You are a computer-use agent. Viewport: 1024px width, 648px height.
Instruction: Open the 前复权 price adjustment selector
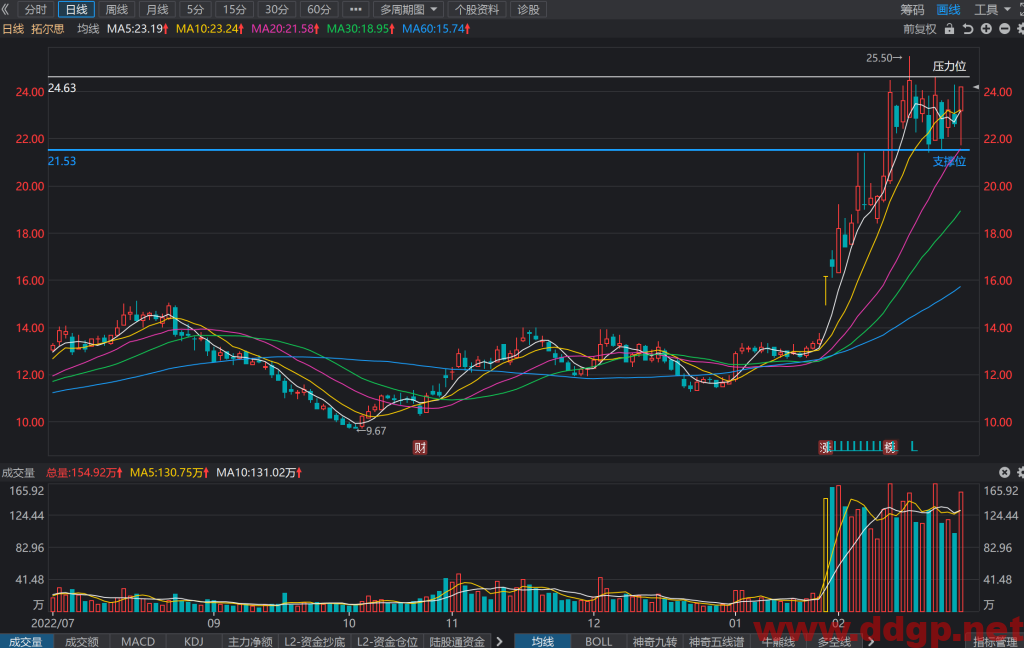click(920, 29)
